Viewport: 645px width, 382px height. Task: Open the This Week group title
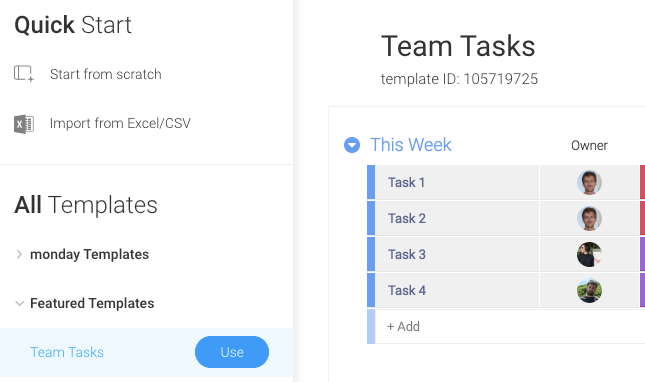[411, 145]
